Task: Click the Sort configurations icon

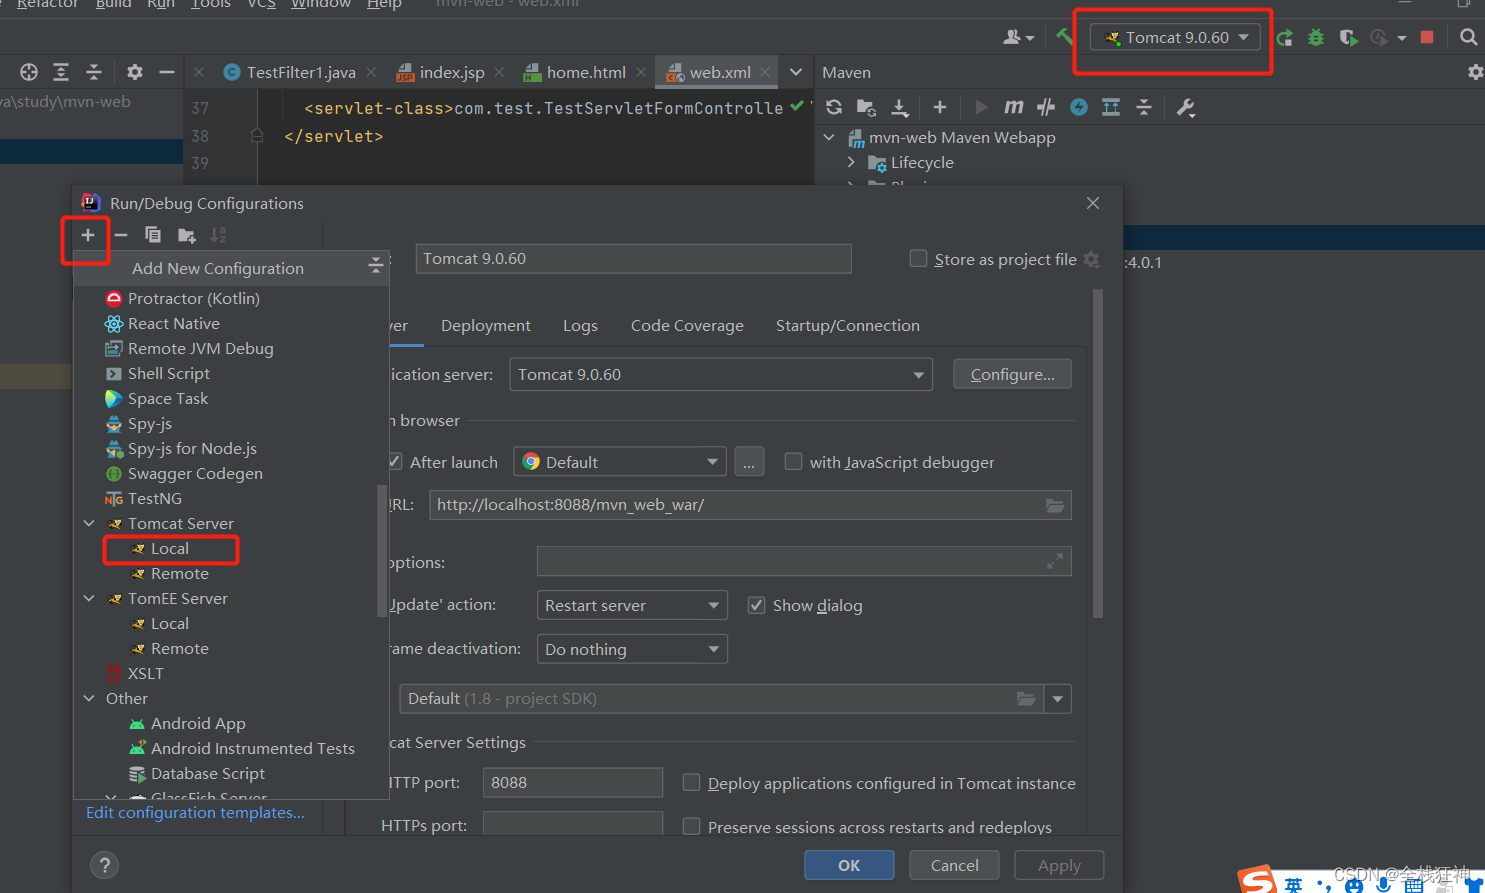Action: tap(218, 235)
